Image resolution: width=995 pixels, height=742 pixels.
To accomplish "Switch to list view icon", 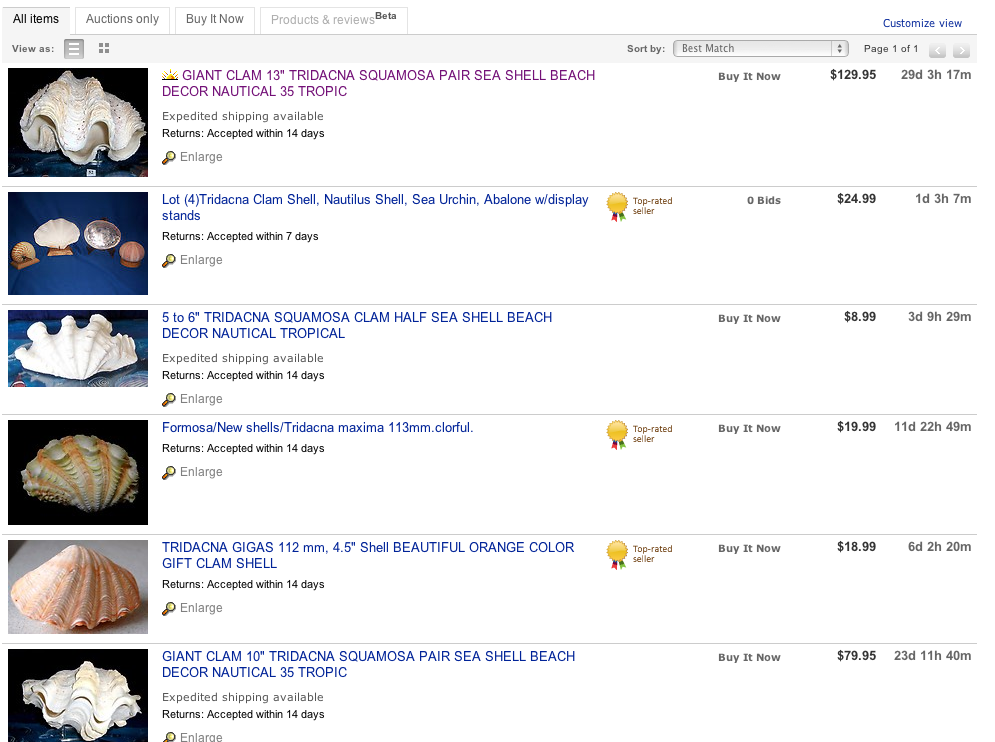I will 74,48.
